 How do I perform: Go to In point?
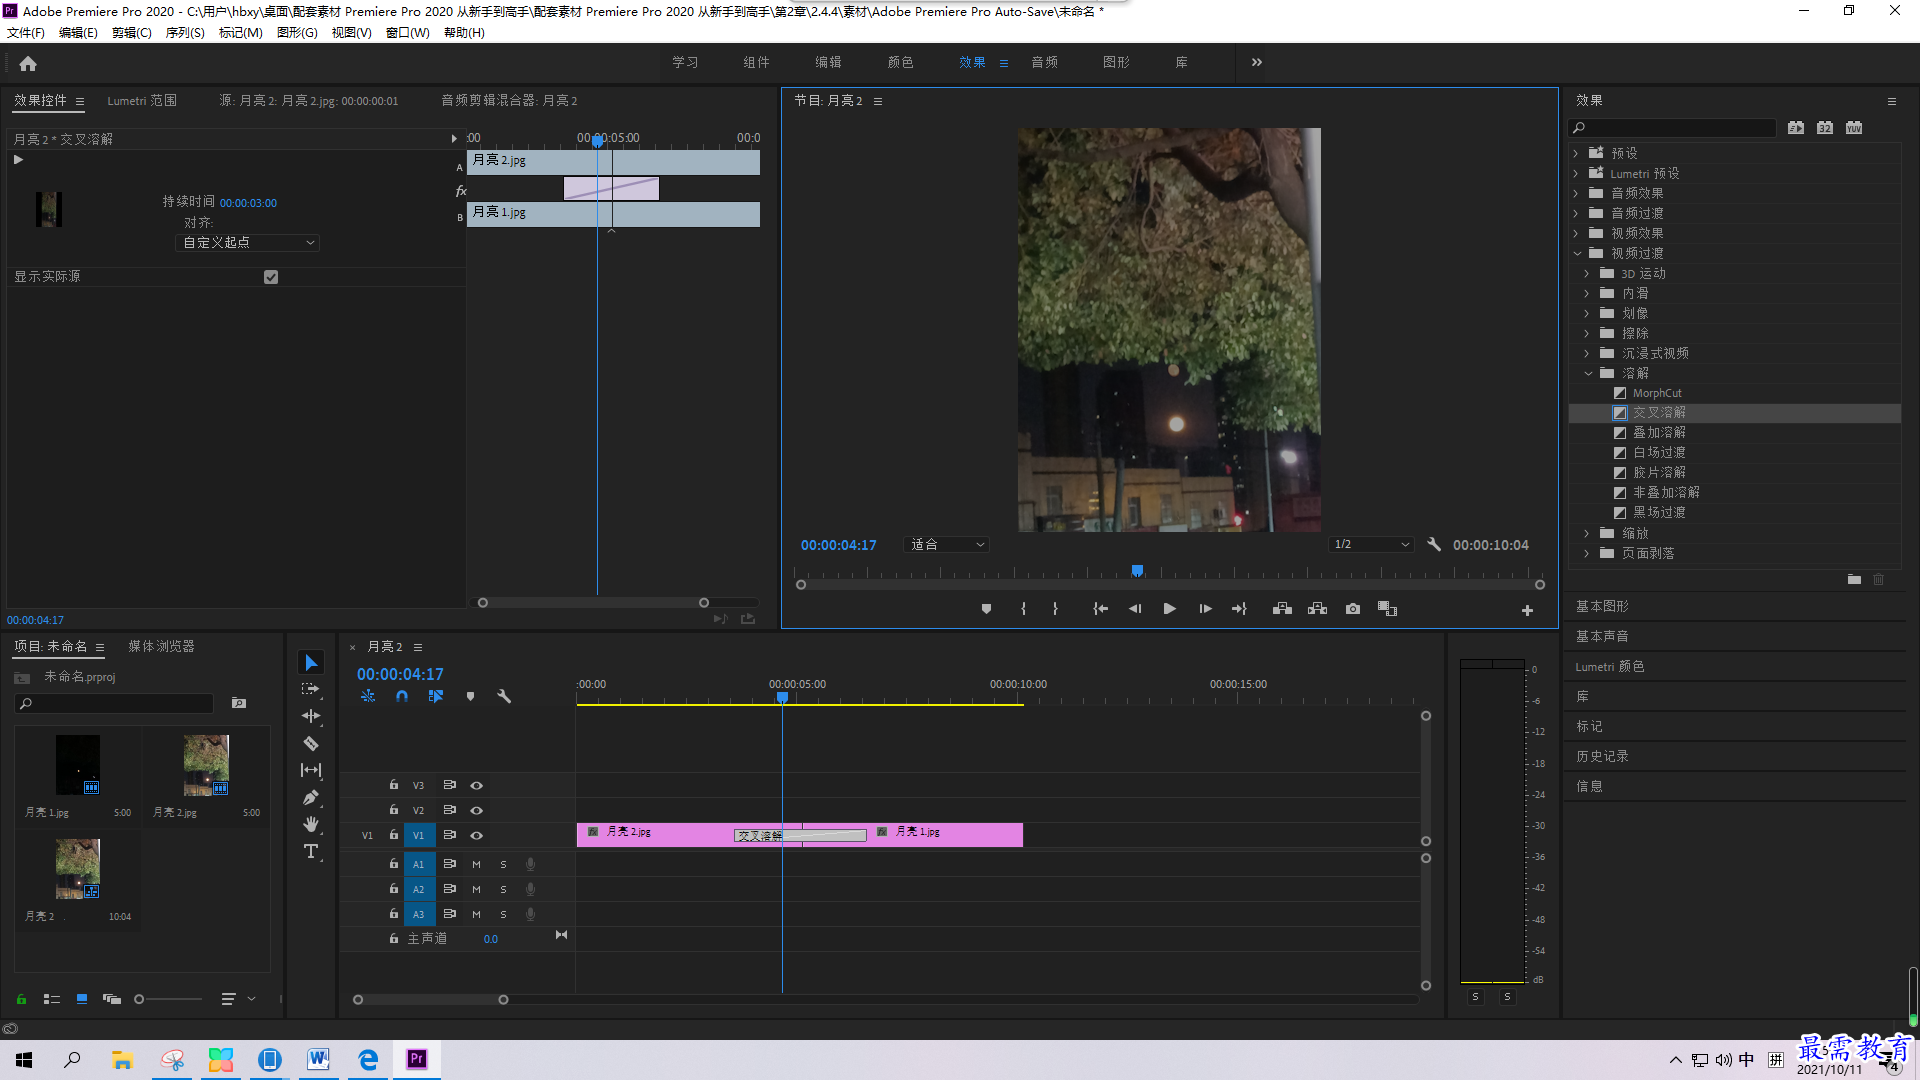click(x=1100, y=609)
